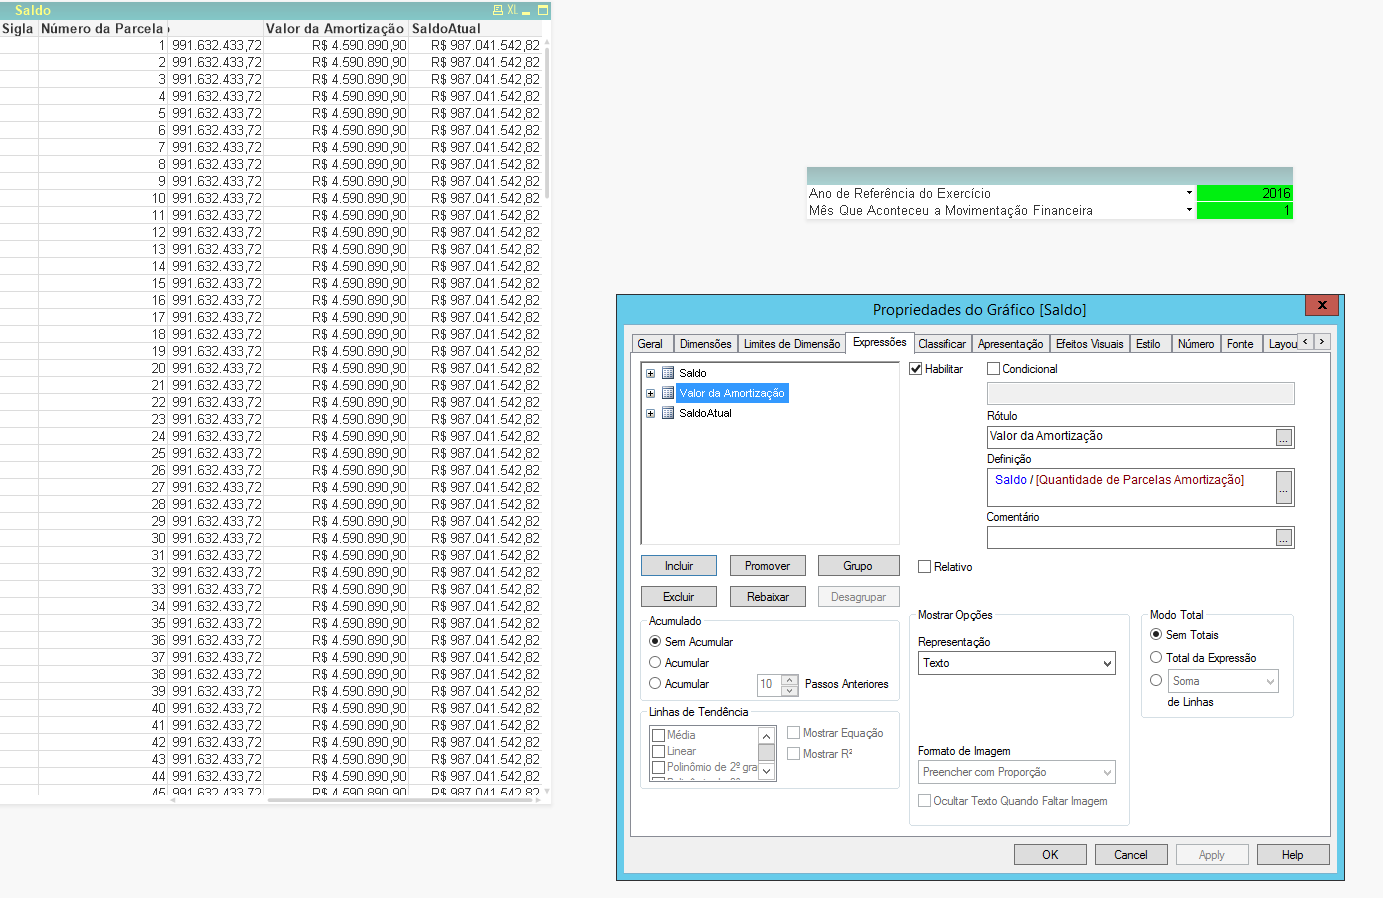Click the Incluir button
The height and width of the screenshot is (898, 1383).
(x=679, y=566)
